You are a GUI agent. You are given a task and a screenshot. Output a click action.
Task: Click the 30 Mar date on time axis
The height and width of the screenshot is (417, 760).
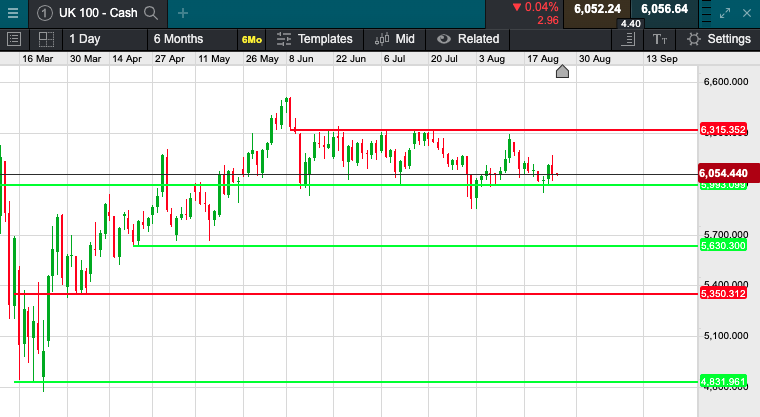pos(85,59)
